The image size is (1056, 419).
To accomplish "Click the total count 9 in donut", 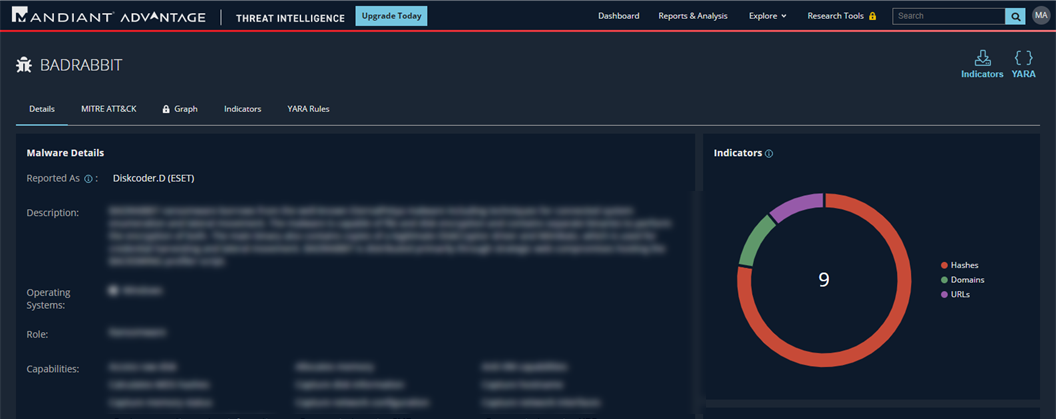I will pyautogui.click(x=824, y=280).
